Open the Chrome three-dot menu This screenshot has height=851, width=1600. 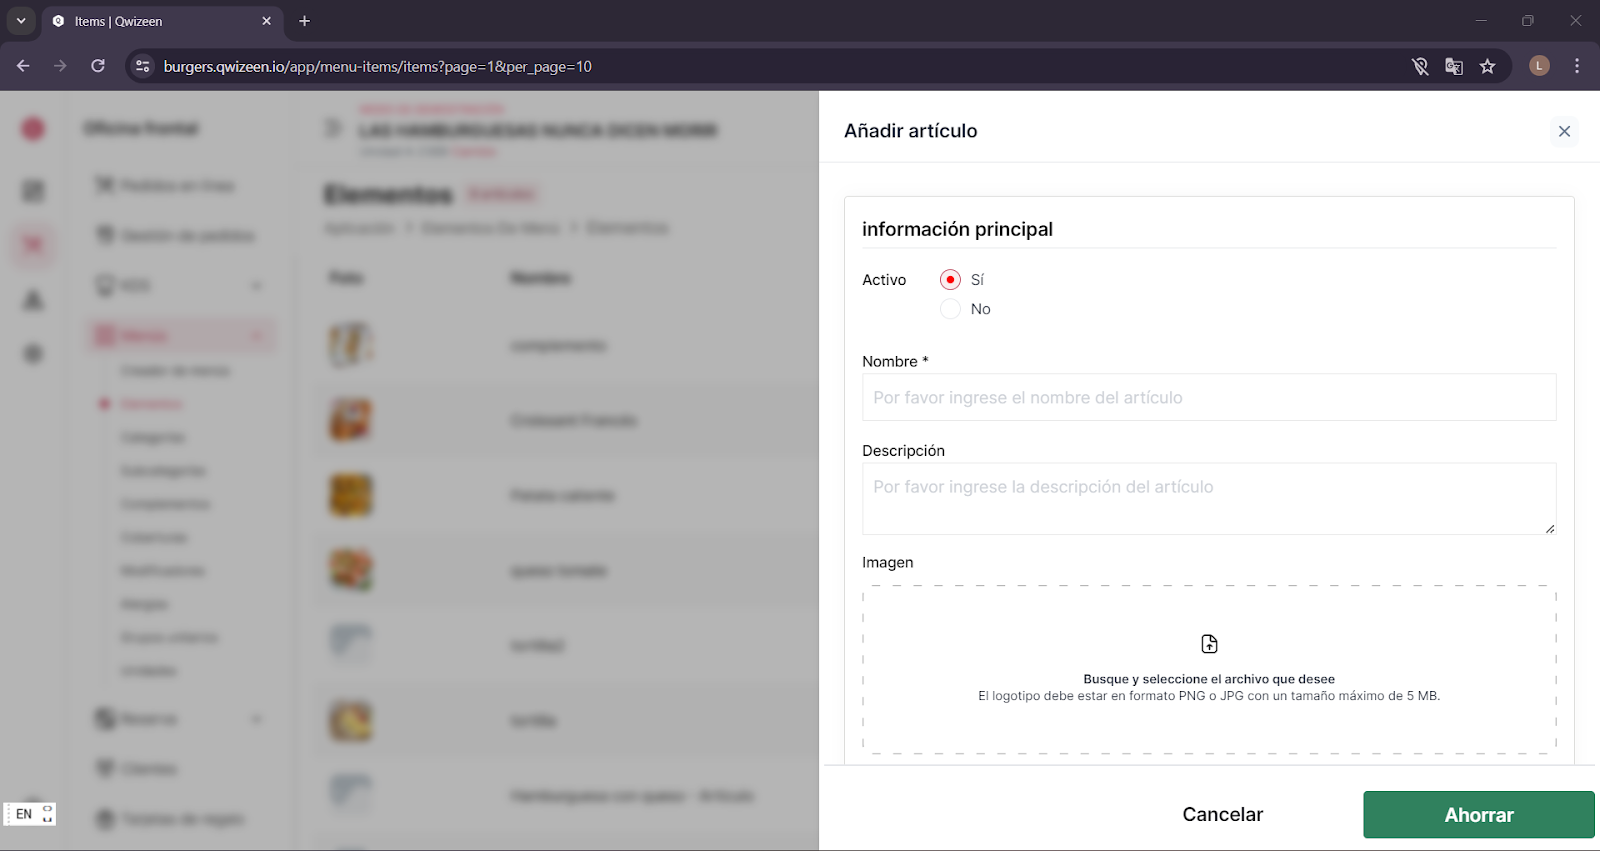tap(1577, 66)
